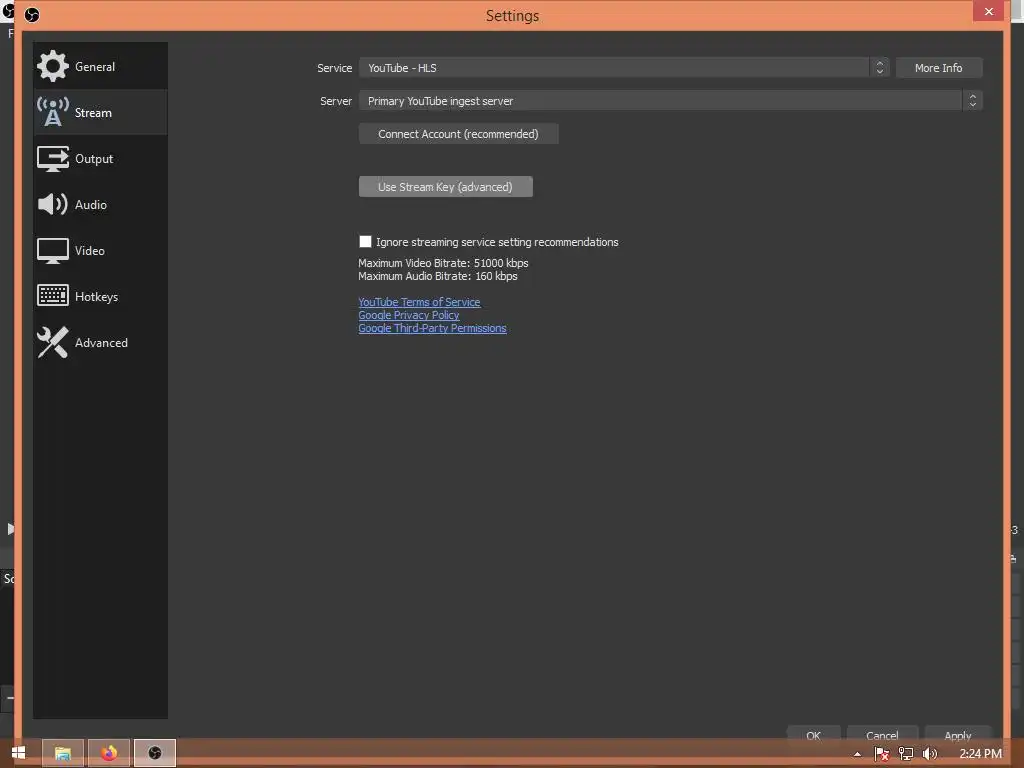Screen dimensions: 1024x768
Task: Open the Windows Start menu
Action: pyautogui.click(x=18, y=753)
